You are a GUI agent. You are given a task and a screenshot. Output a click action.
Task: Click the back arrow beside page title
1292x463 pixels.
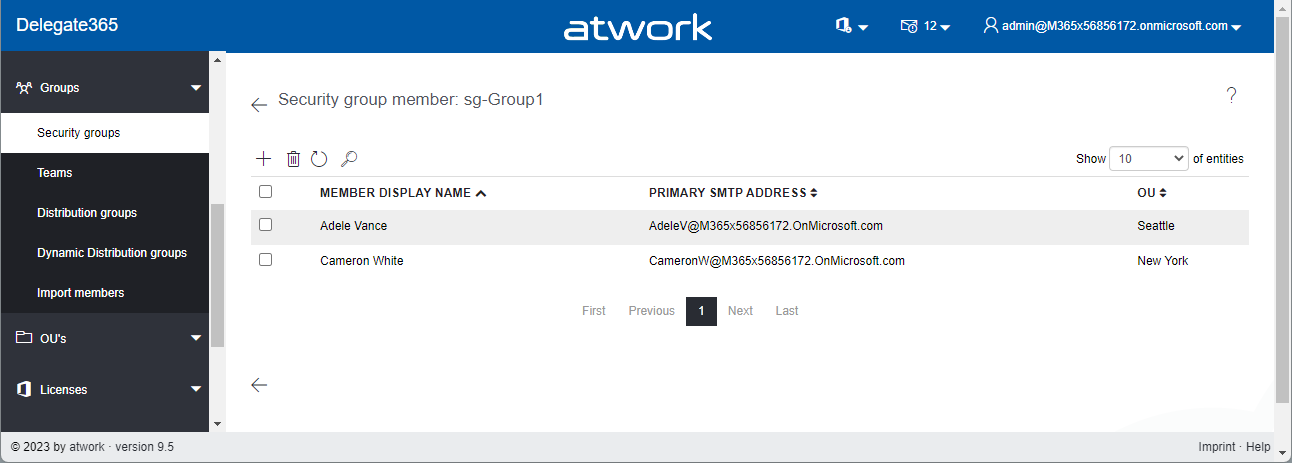(x=259, y=104)
